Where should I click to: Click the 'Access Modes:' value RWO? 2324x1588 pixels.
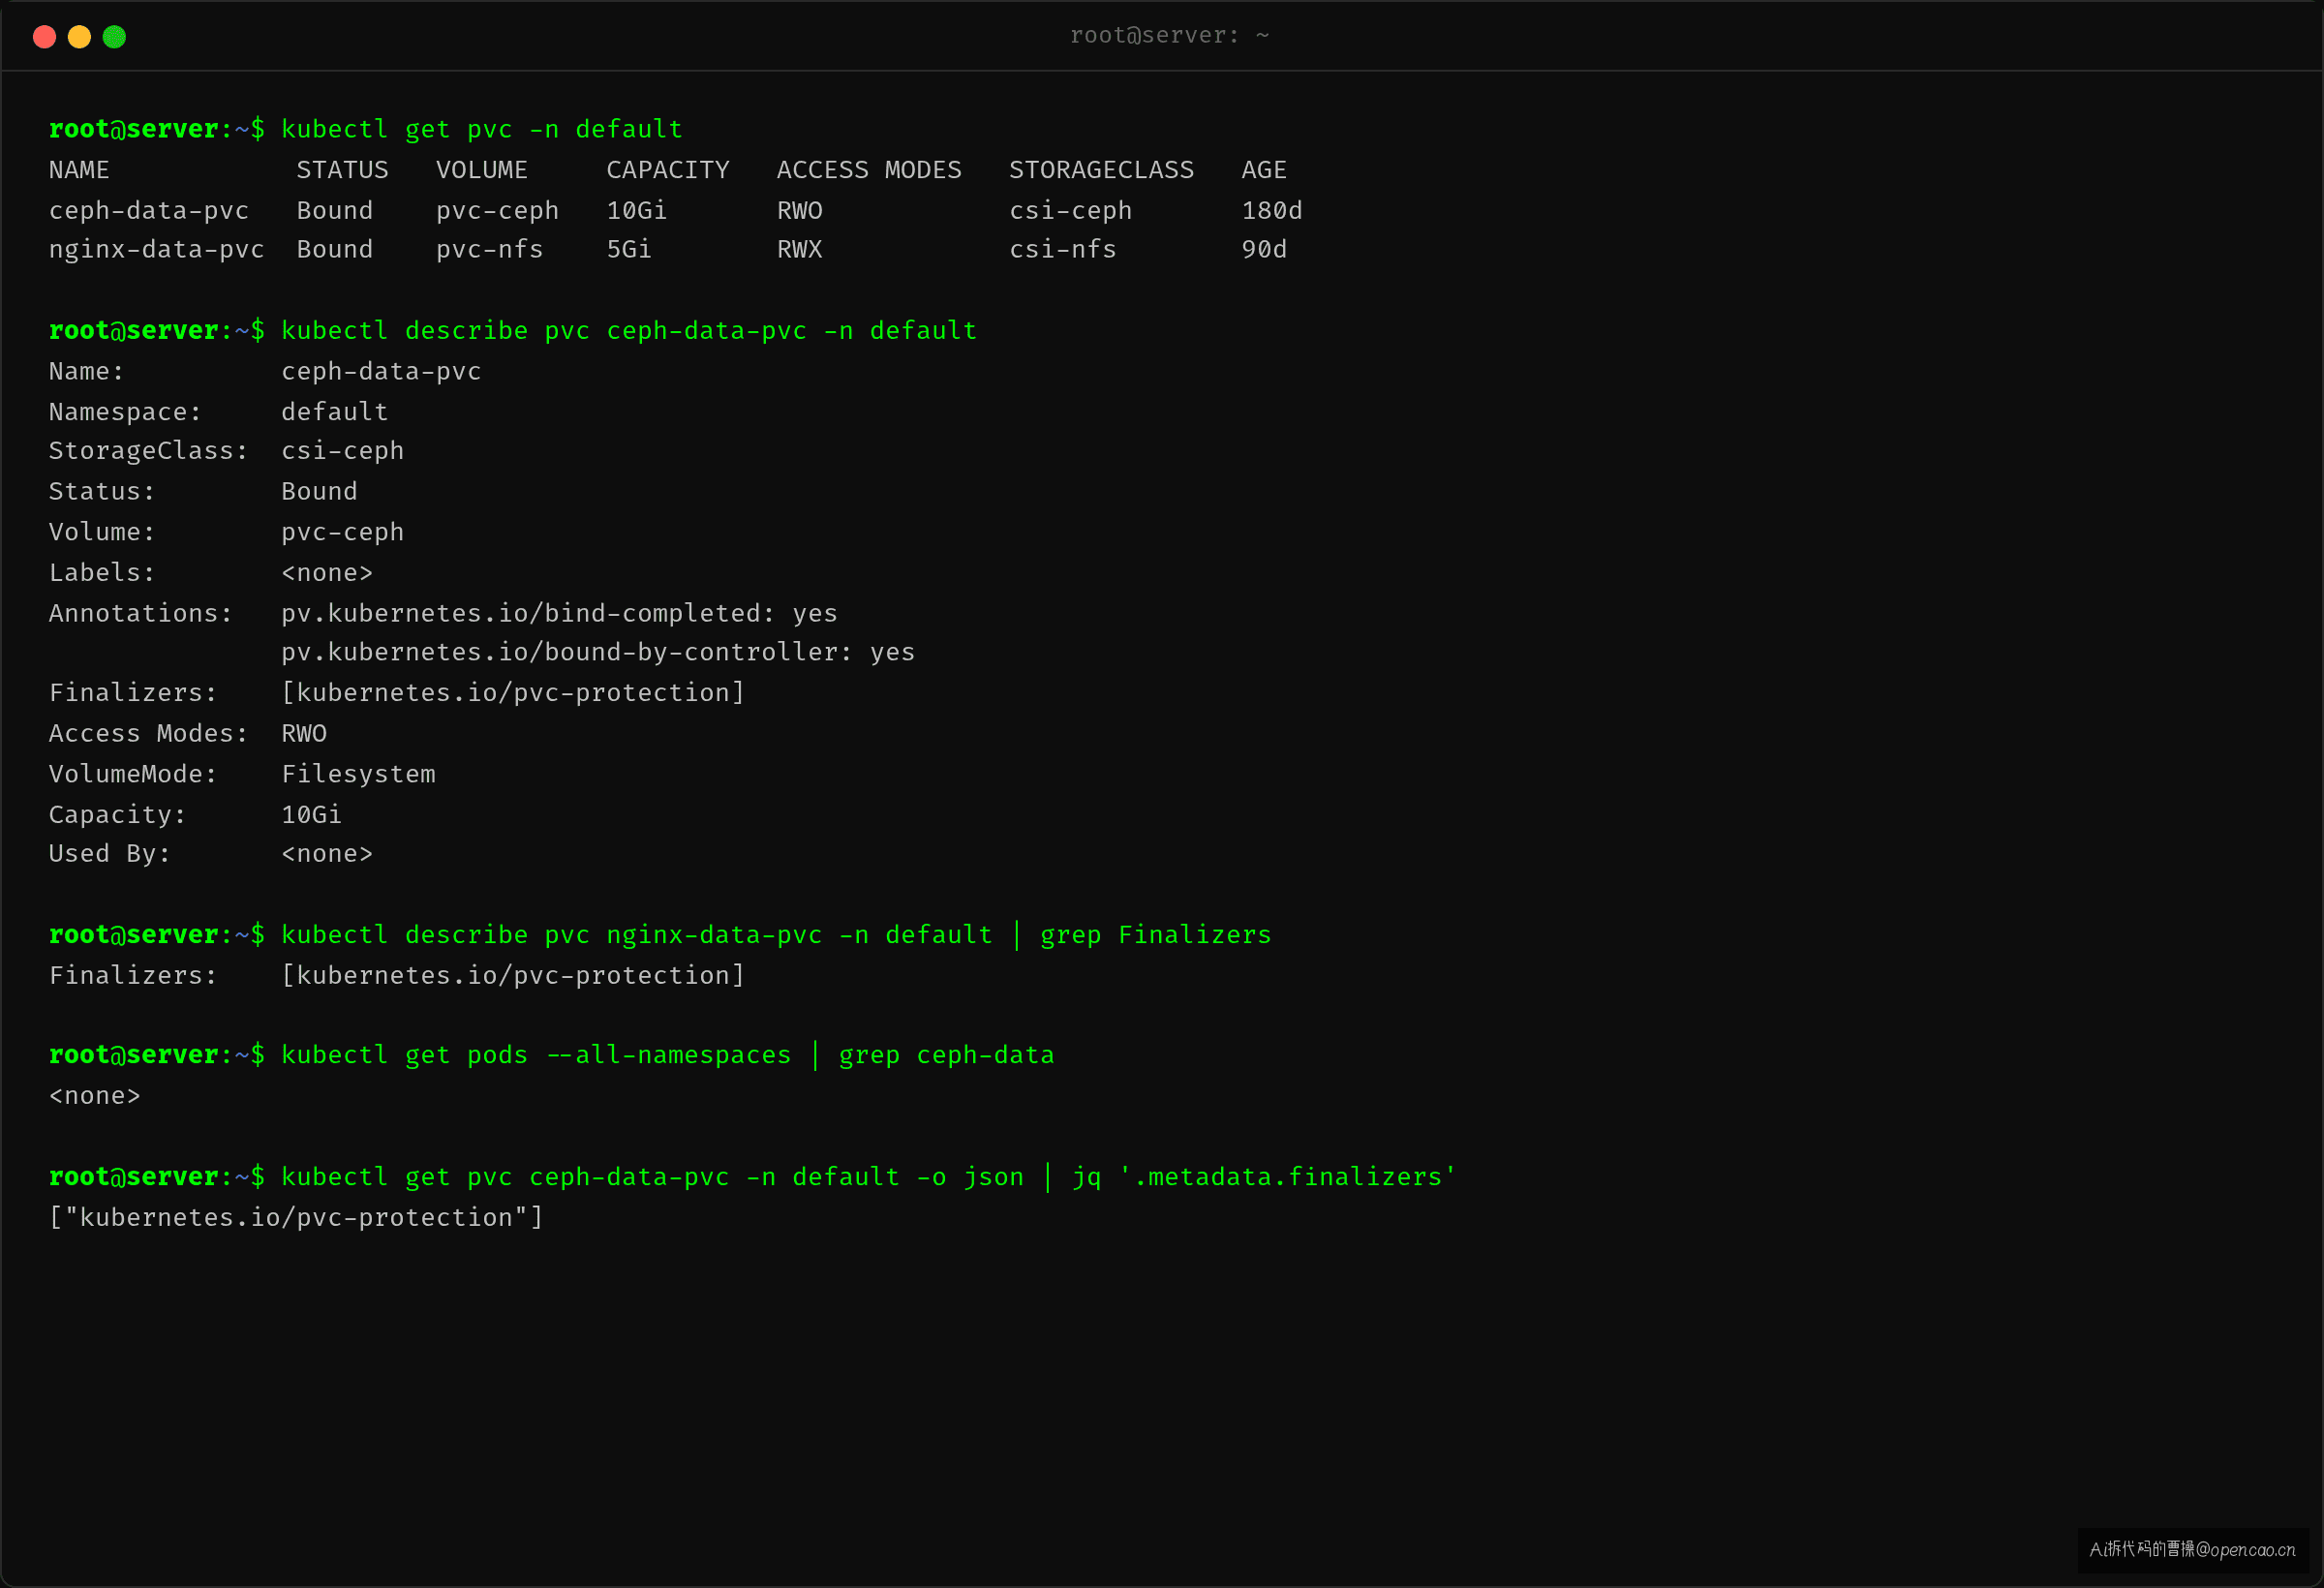pos(304,734)
